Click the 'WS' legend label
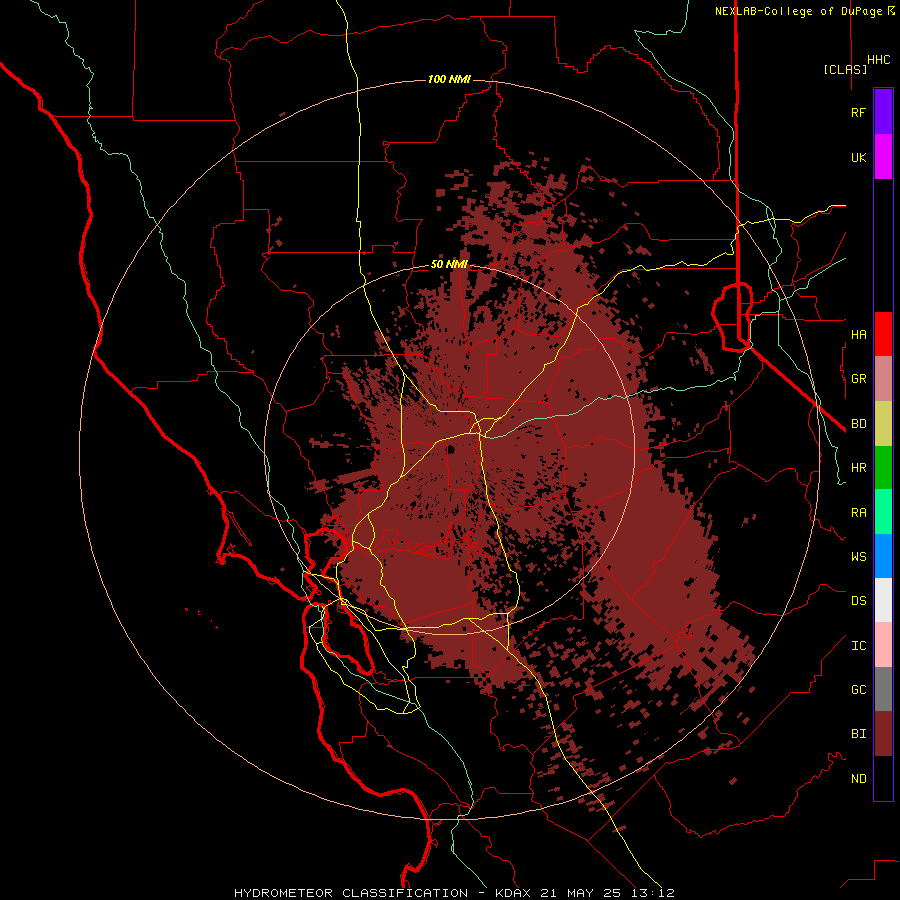 pyautogui.click(x=859, y=556)
